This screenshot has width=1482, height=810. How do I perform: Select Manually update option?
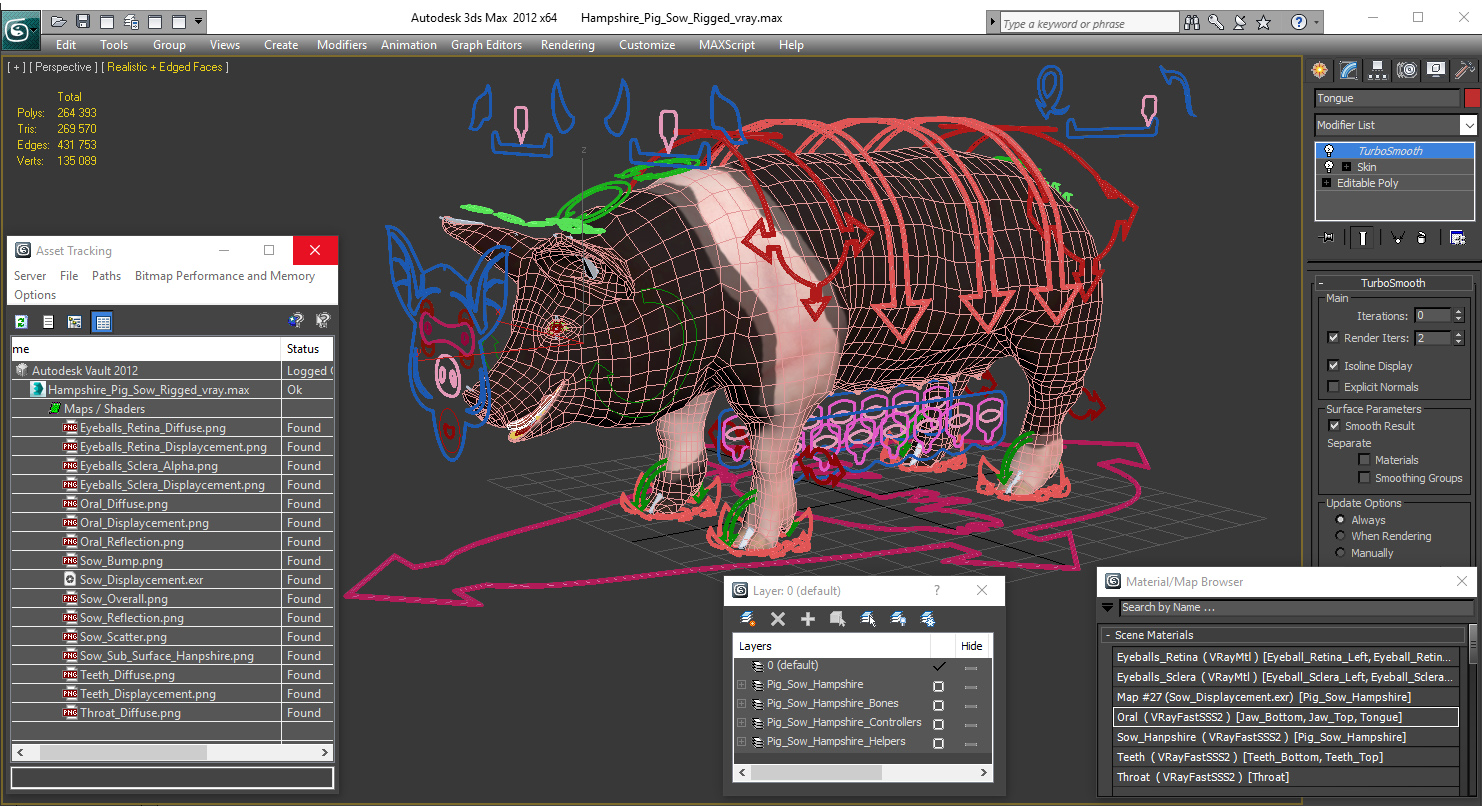click(1341, 552)
